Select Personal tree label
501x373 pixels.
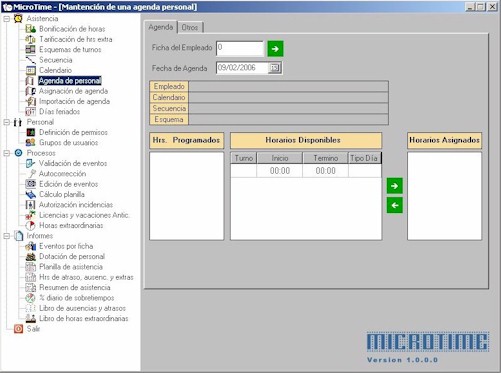(40, 122)
